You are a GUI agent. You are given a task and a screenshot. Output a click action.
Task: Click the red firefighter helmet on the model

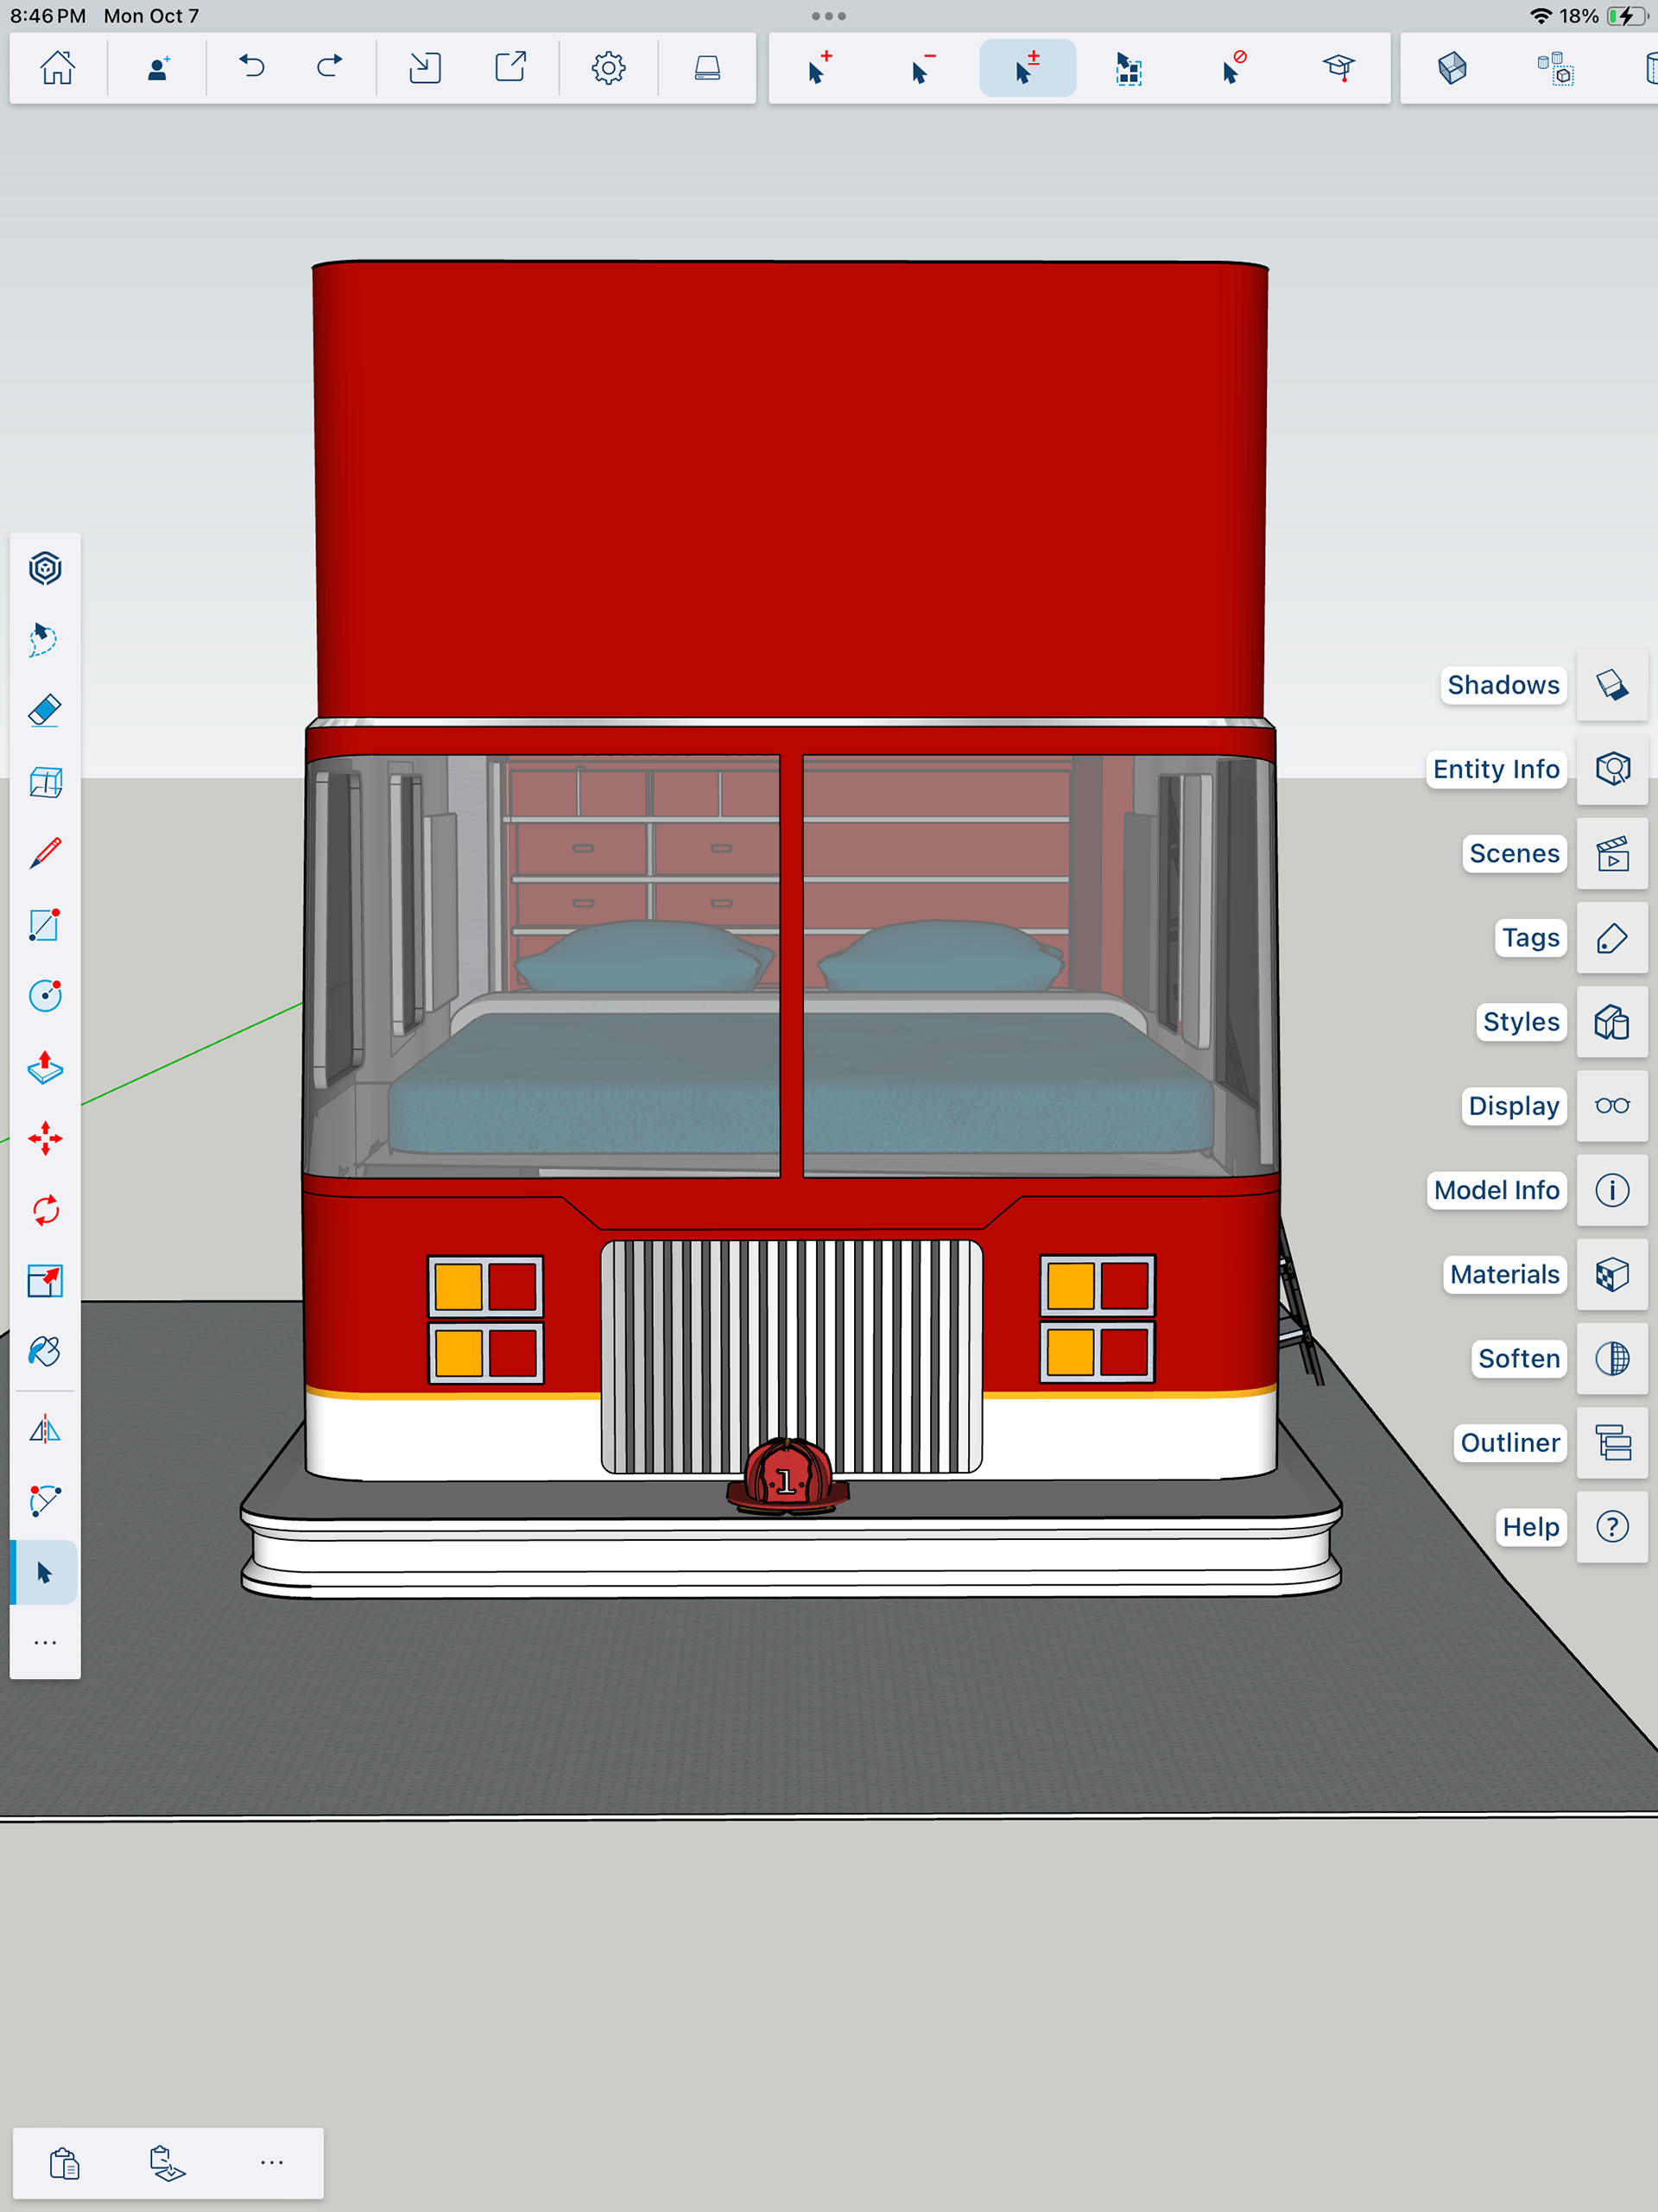[x=787, y=1477]
